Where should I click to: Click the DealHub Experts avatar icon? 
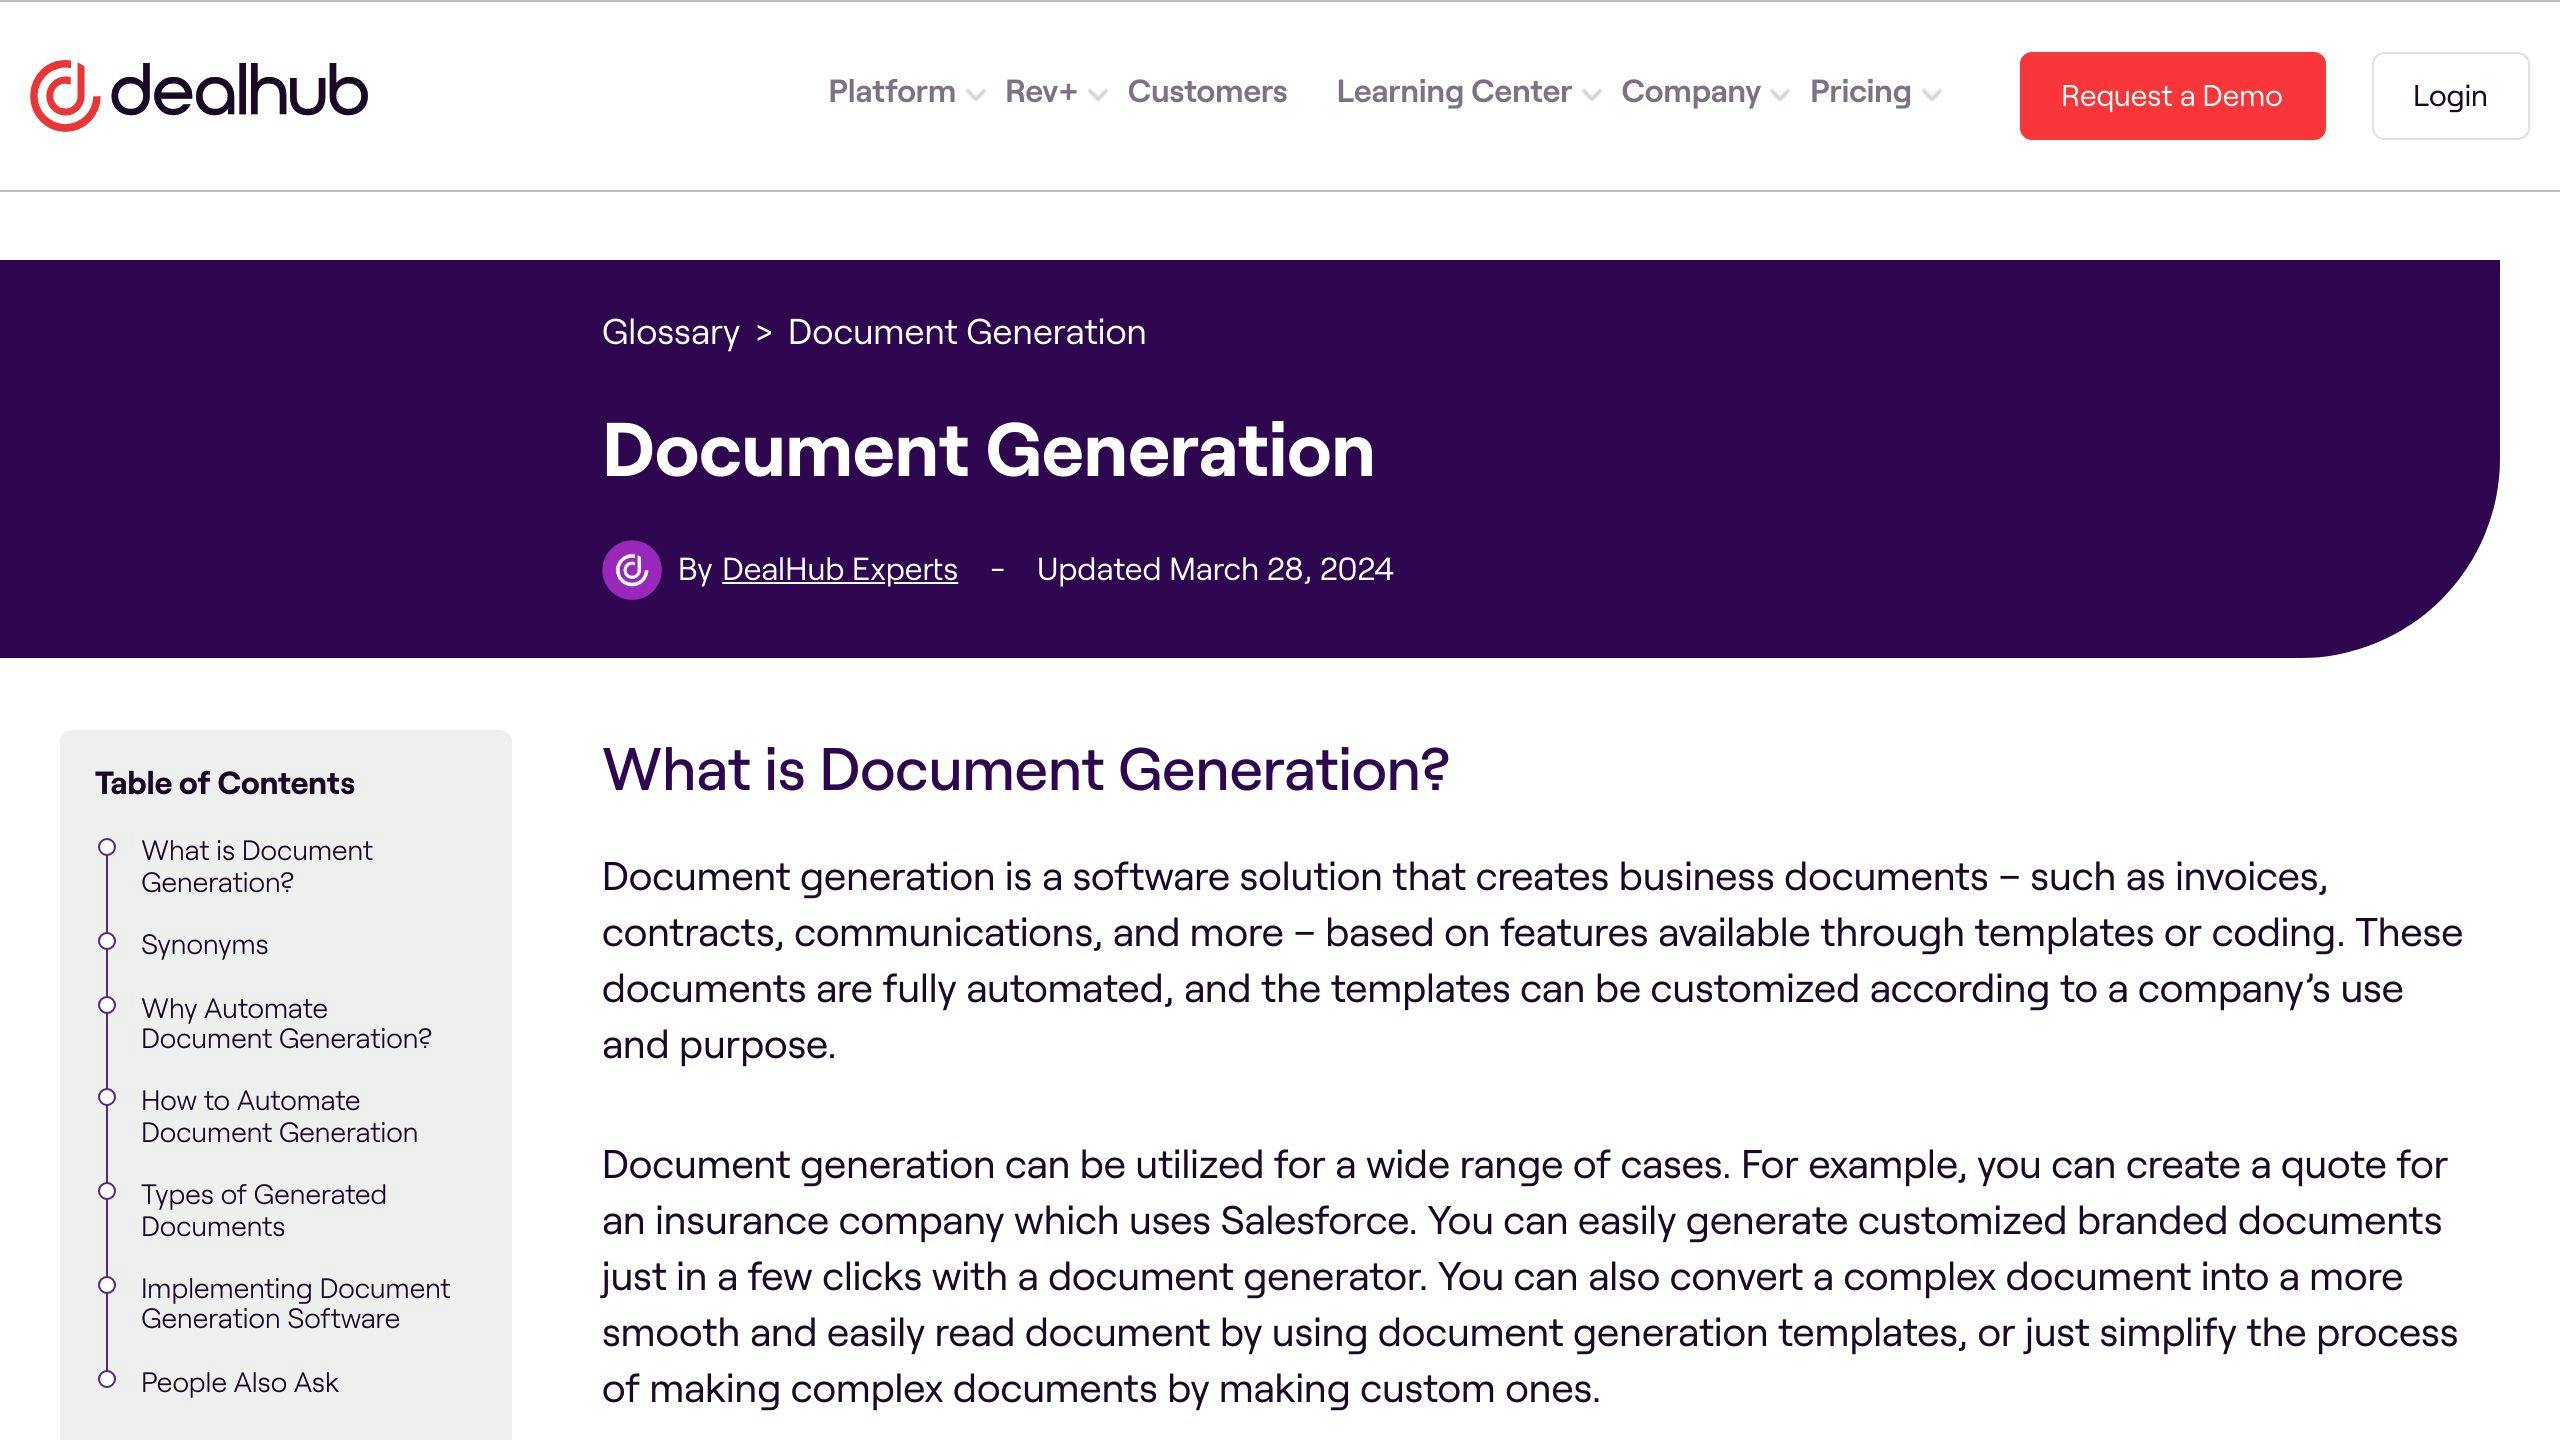[x=631, y=568]
